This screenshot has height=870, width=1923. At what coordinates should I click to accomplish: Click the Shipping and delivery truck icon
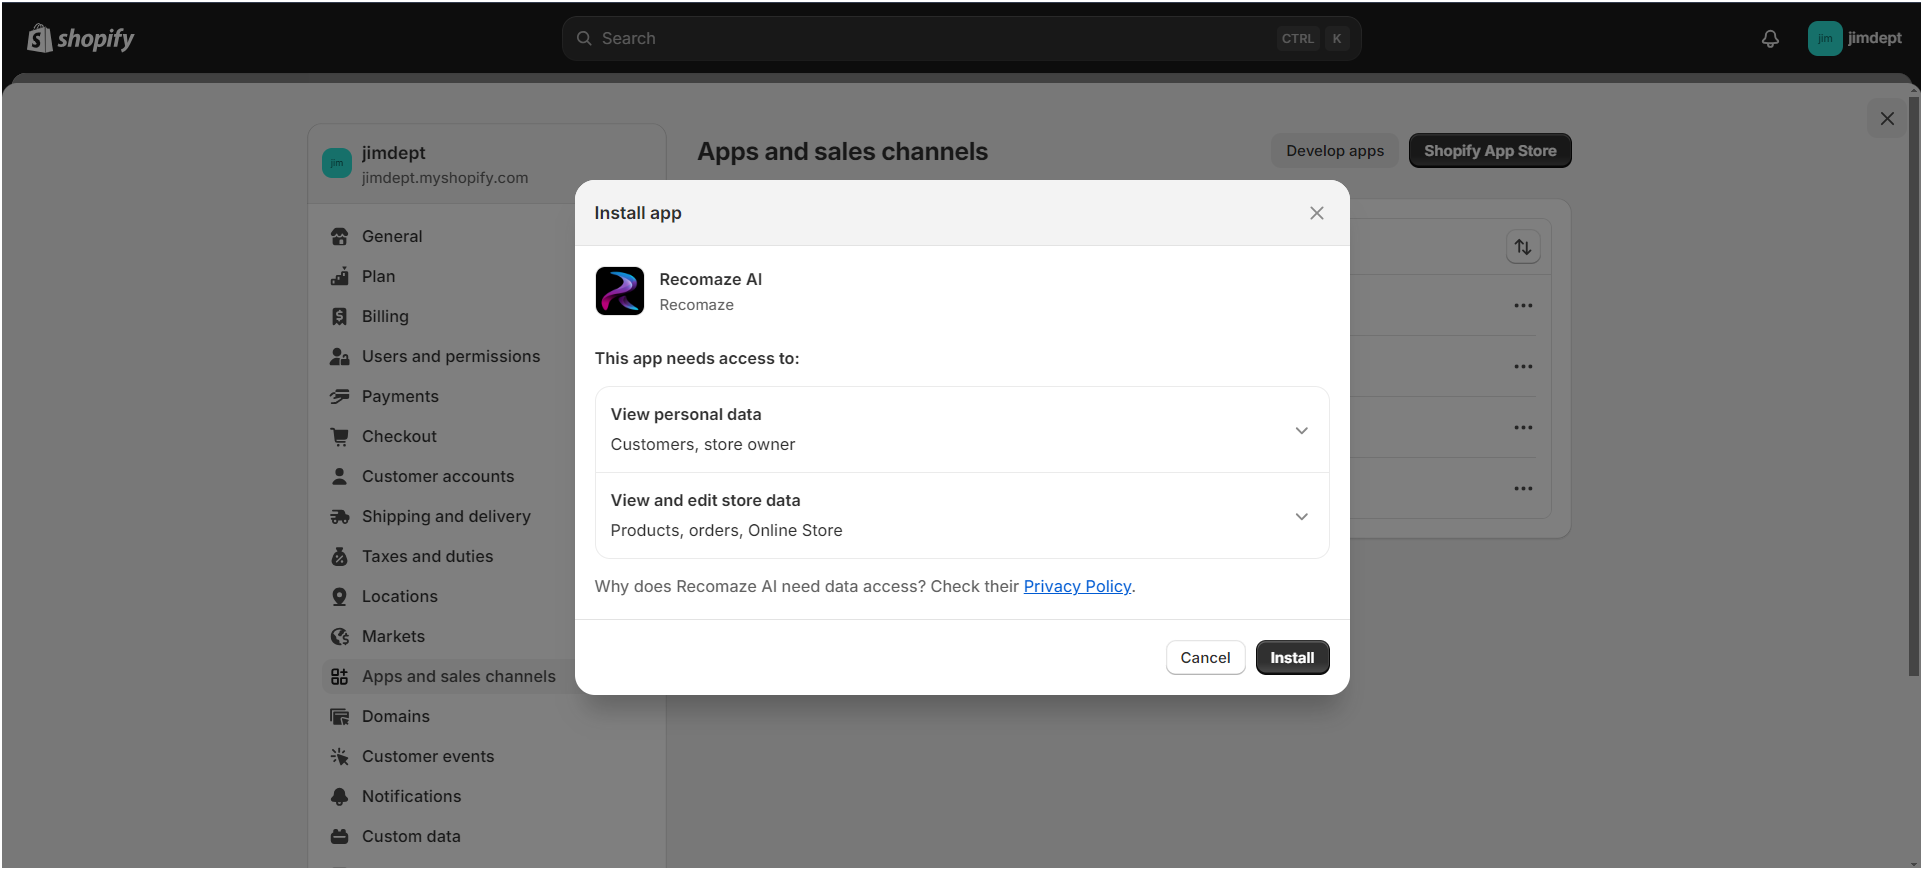click(x=340, y=516)
